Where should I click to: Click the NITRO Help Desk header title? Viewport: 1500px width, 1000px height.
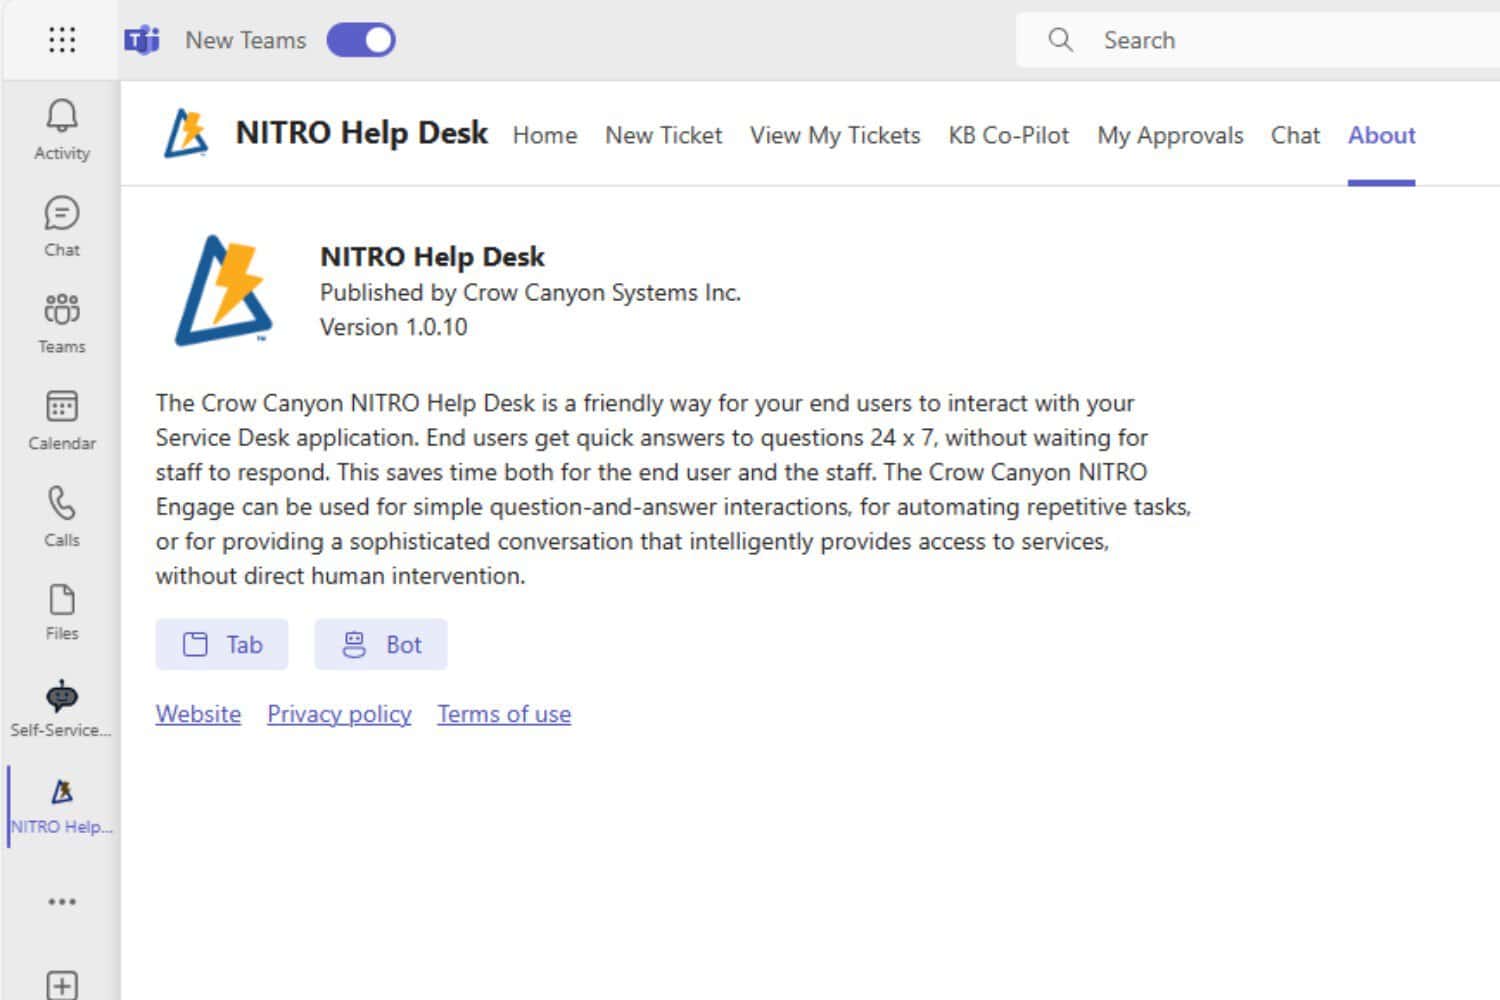(x=361, y=133)
